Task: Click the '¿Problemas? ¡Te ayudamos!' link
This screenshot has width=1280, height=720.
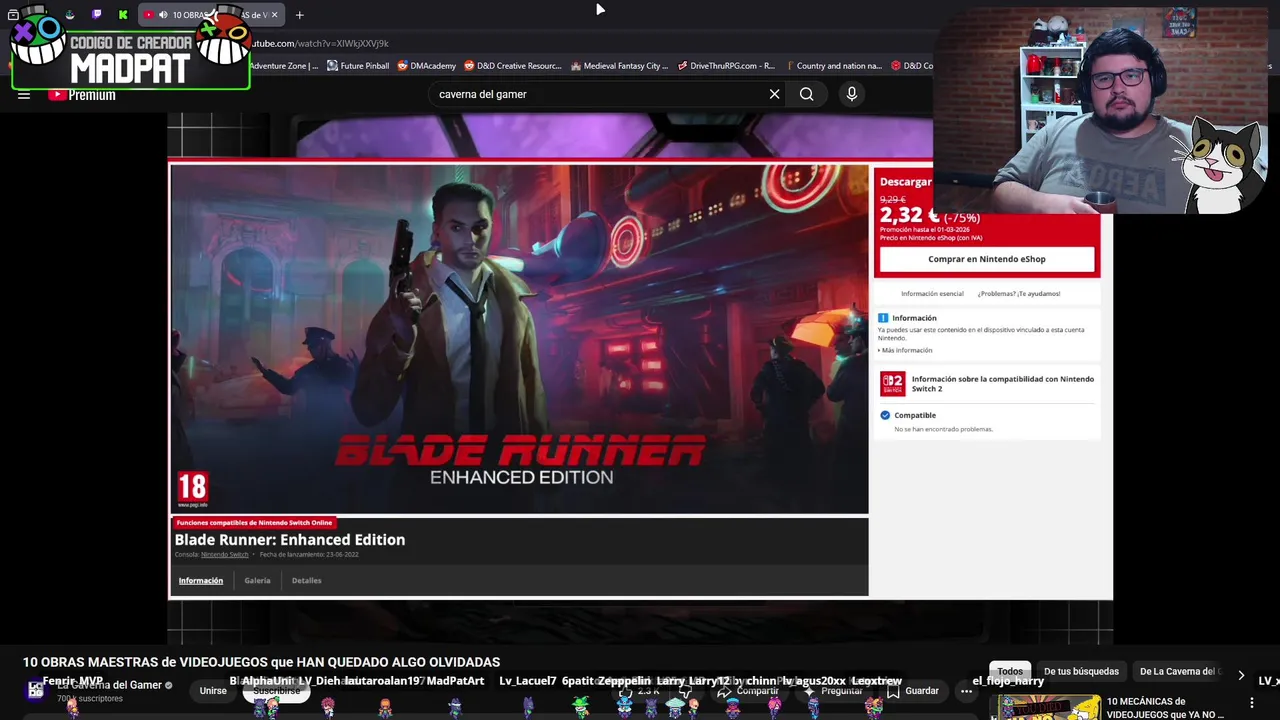Action: 1019,294
